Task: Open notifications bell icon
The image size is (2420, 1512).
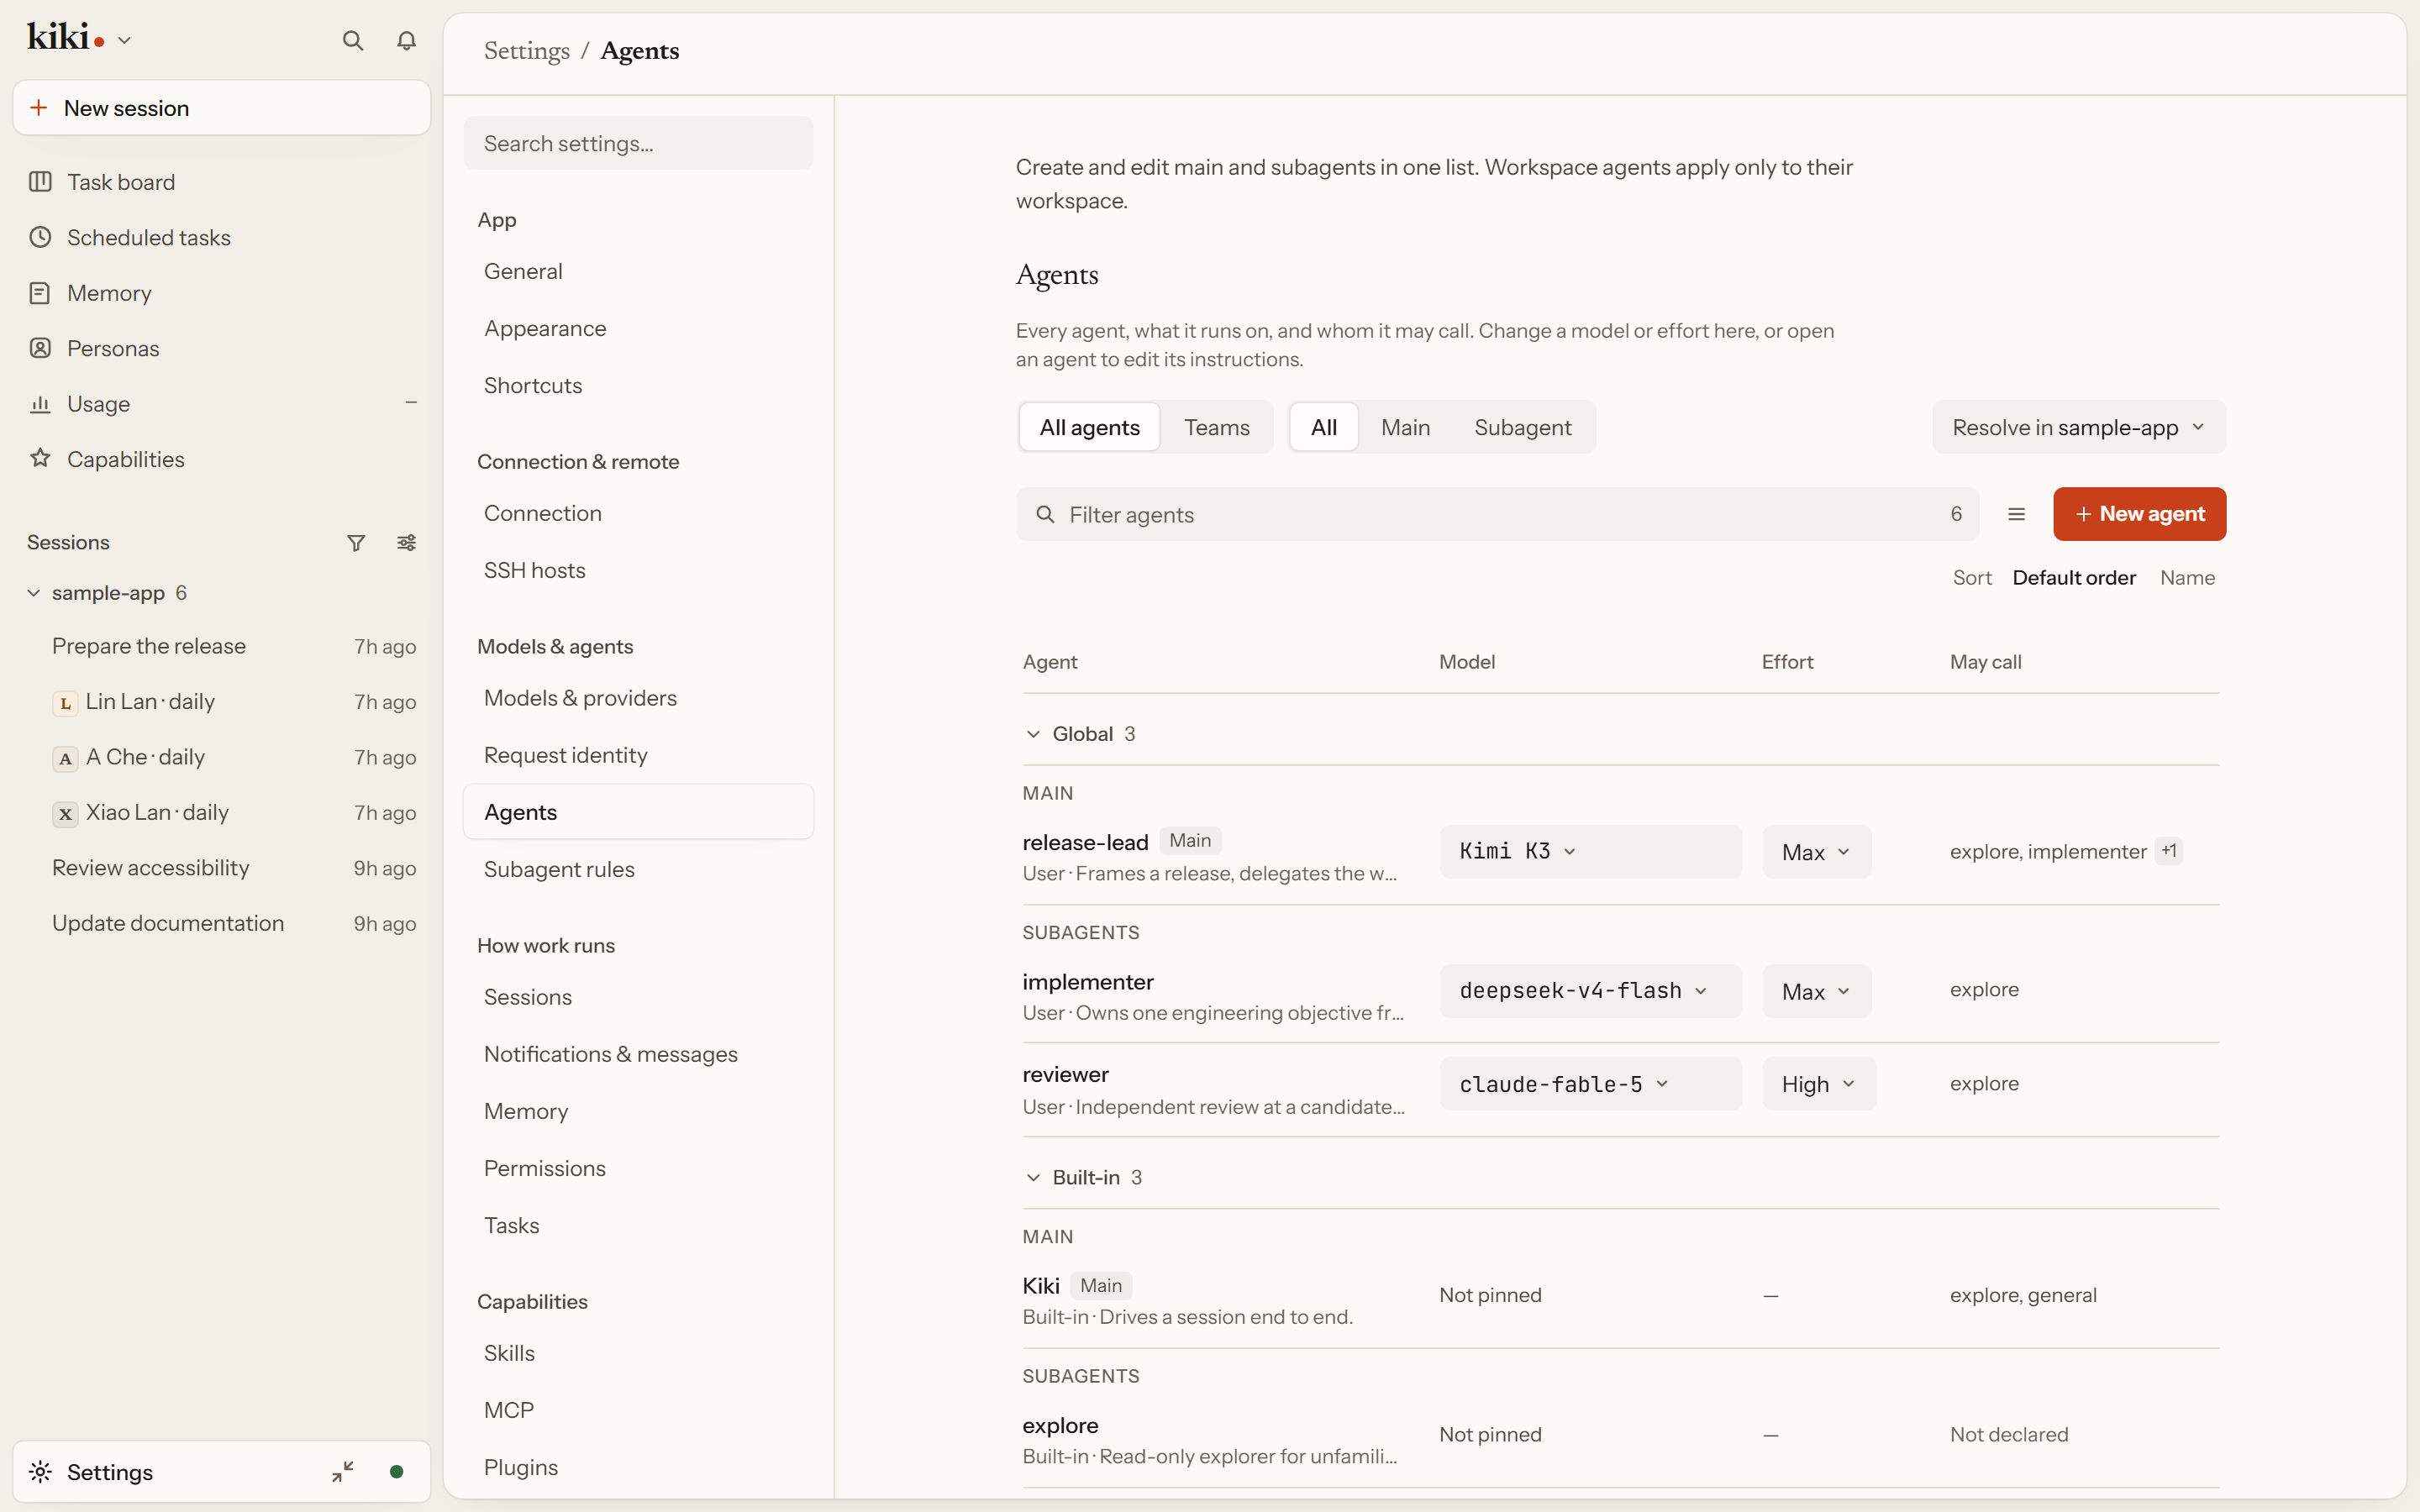Action: point(406,40)
